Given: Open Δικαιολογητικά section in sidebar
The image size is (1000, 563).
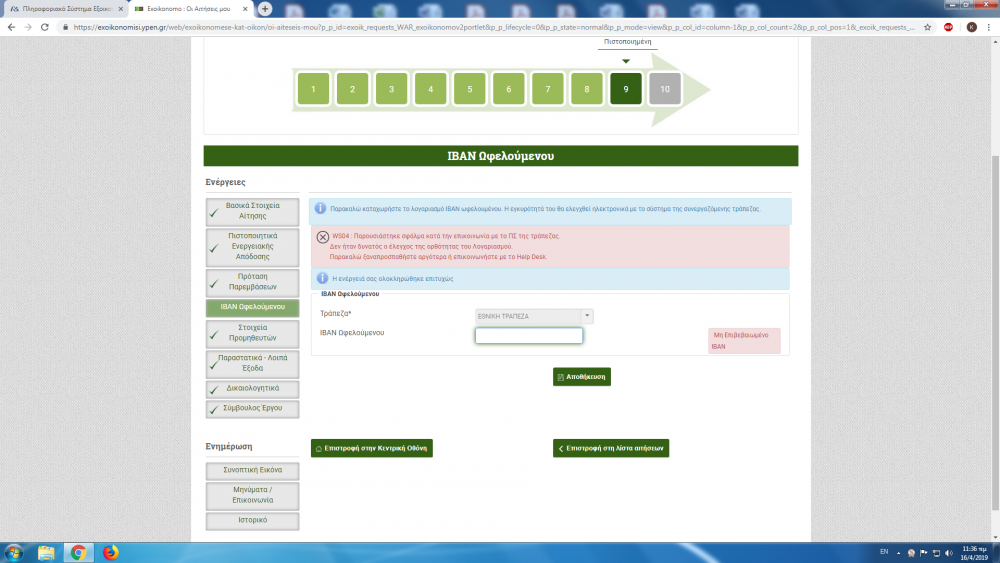Looking at the screenshot, I should [x=252, y=388].
